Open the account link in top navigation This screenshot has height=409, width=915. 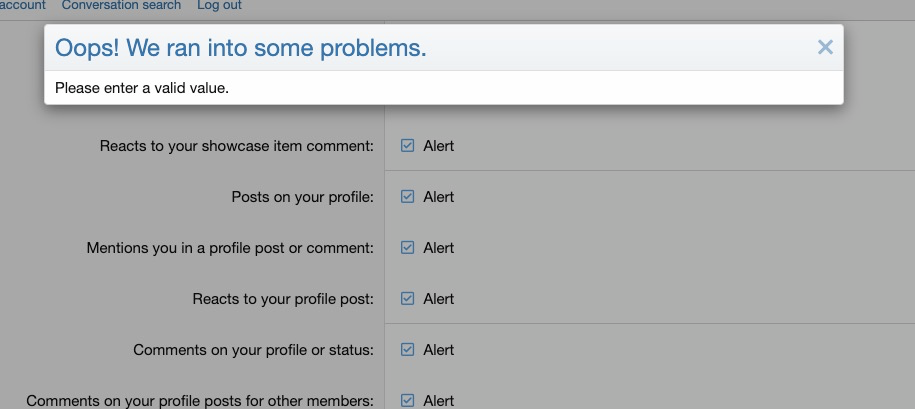tap(22, 5)
